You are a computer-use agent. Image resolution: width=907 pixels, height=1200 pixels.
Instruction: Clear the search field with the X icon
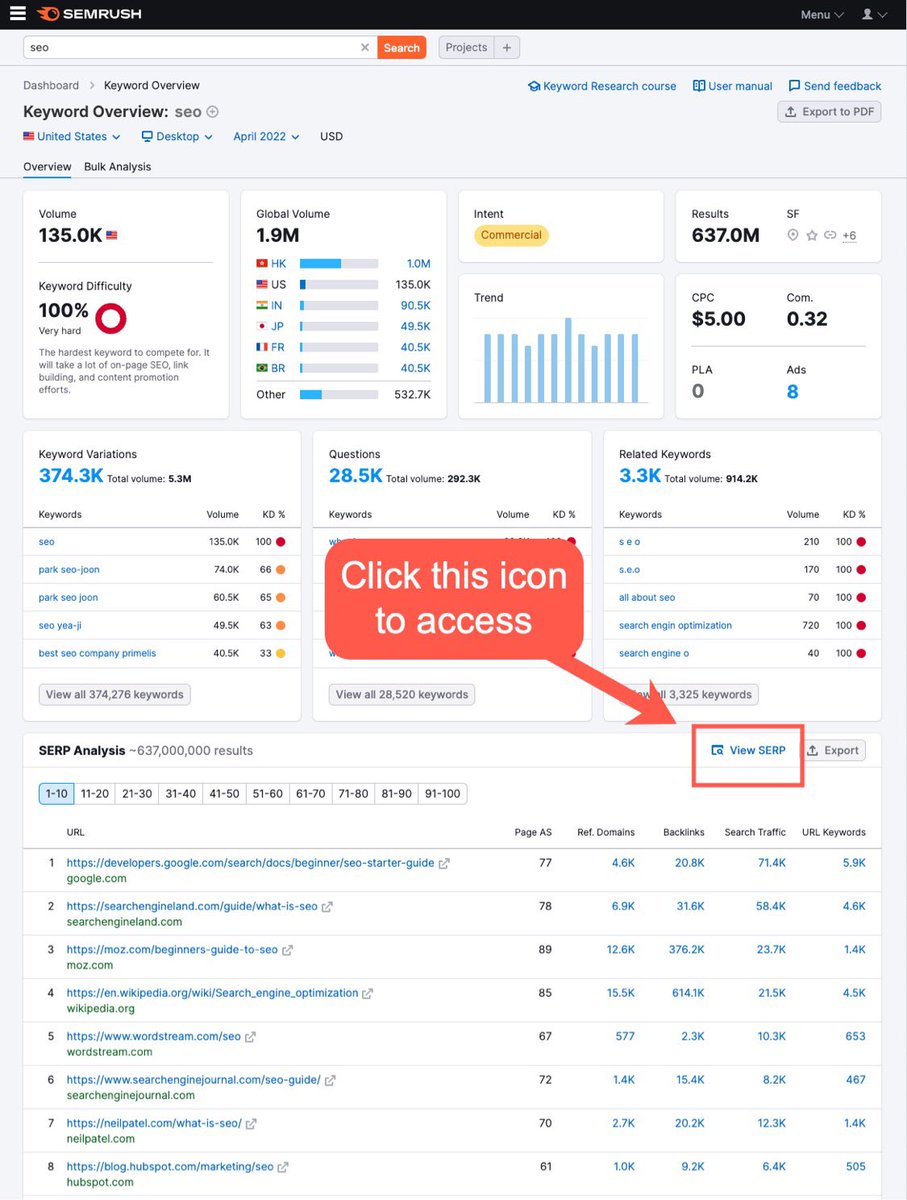[365, 47]
